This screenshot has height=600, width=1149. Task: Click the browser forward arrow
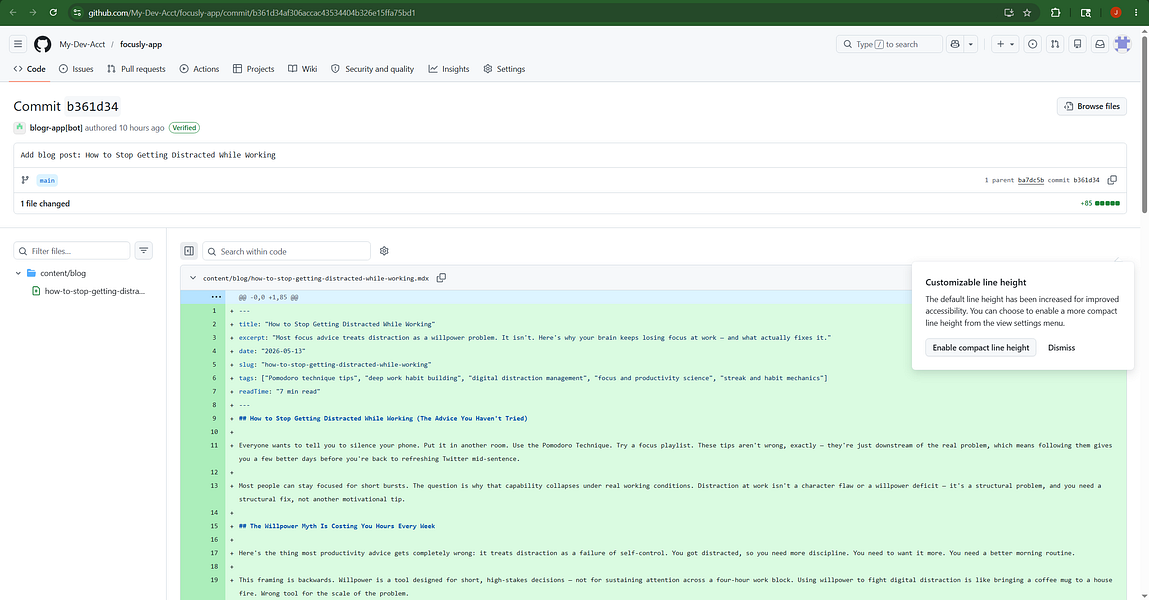[32, 12]
